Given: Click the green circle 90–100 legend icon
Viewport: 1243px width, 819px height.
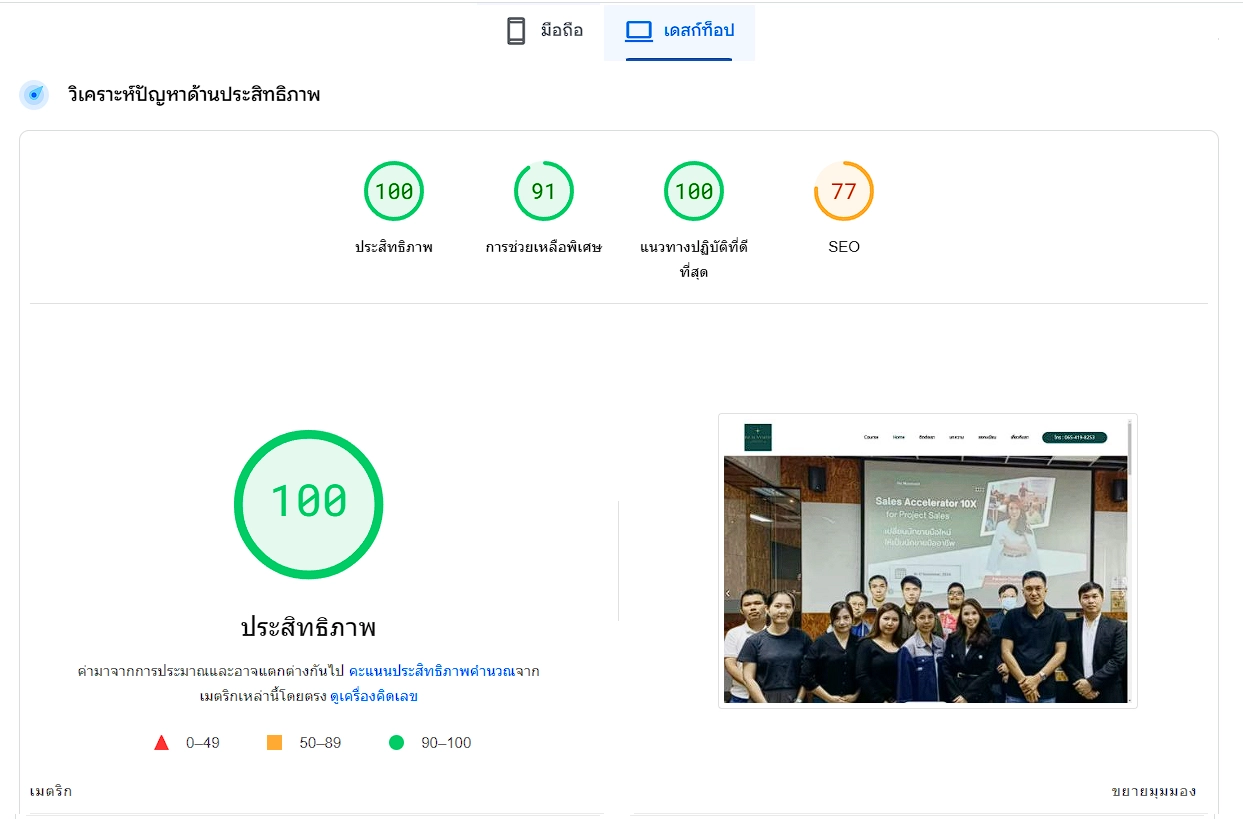Looking at the screenshot, I should 396,743.
